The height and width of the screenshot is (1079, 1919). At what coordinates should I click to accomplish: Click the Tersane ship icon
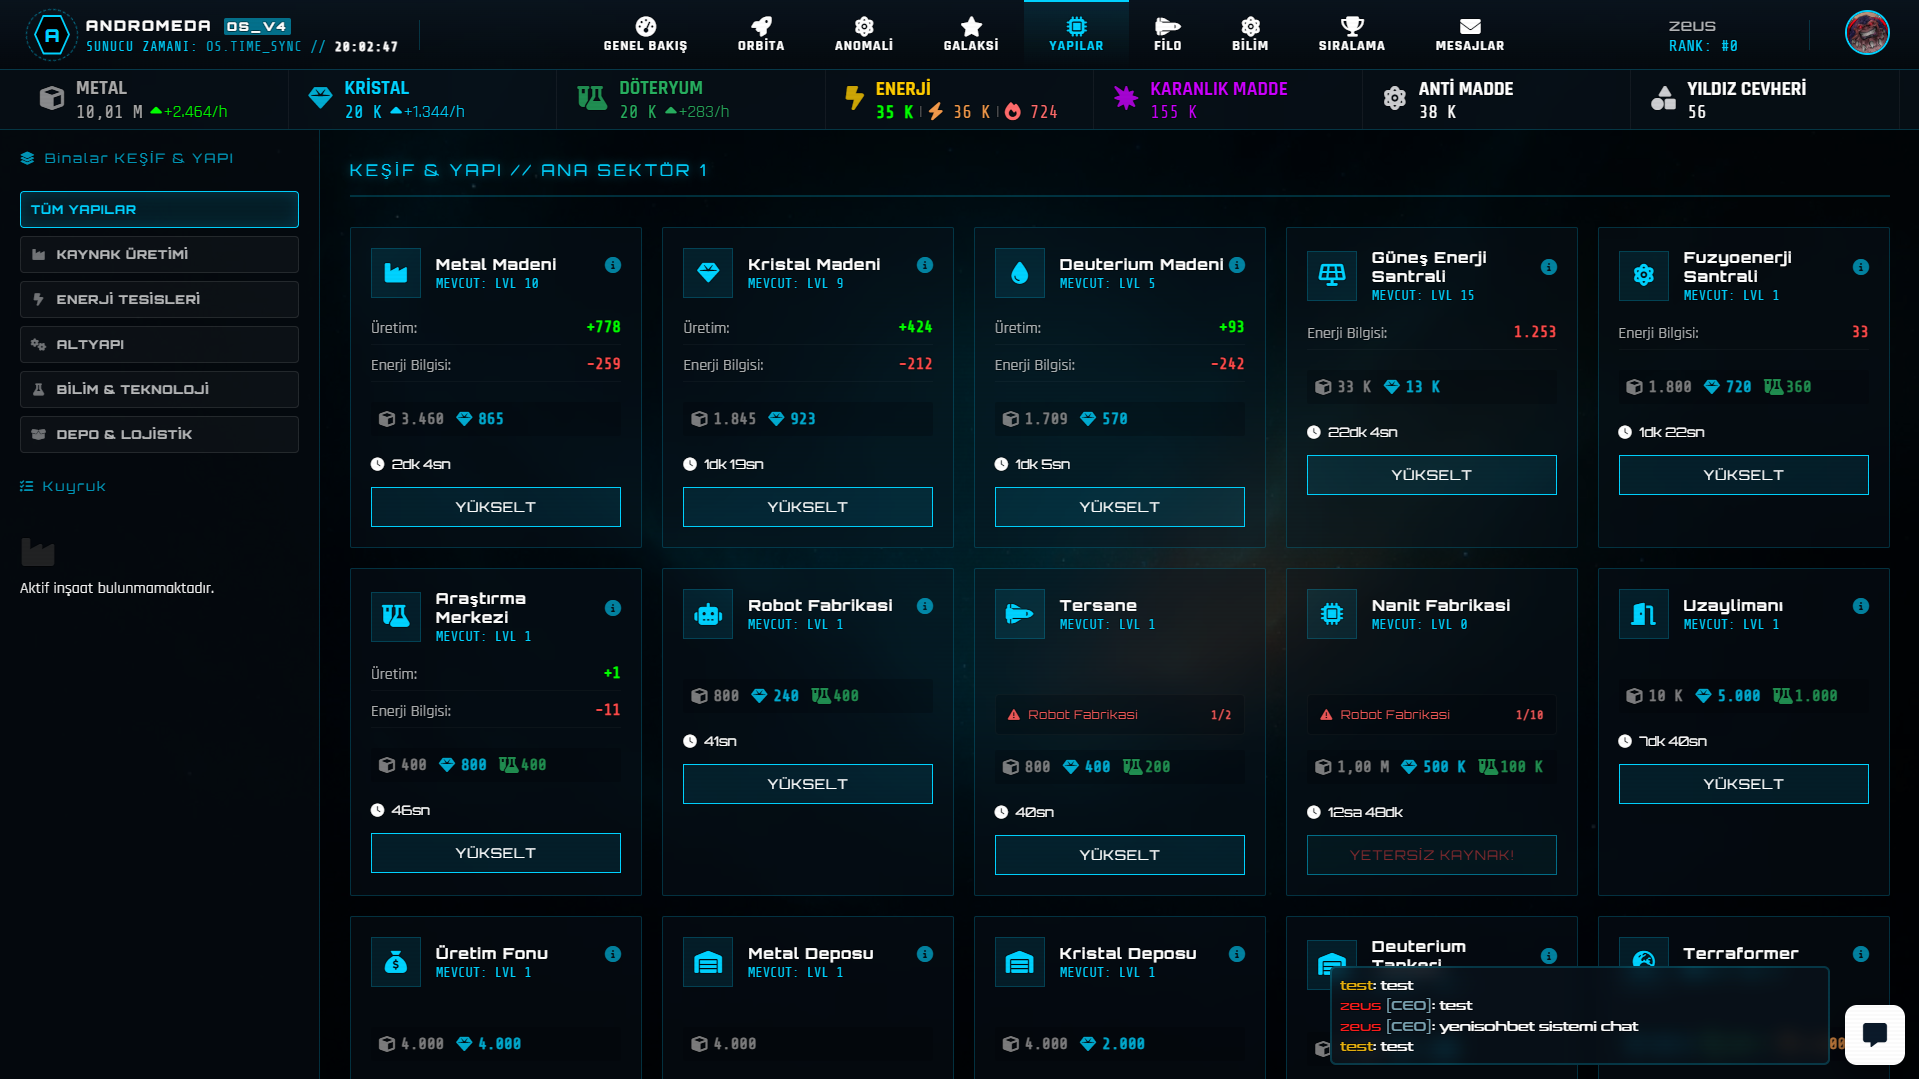click(x=1019, y=614)
